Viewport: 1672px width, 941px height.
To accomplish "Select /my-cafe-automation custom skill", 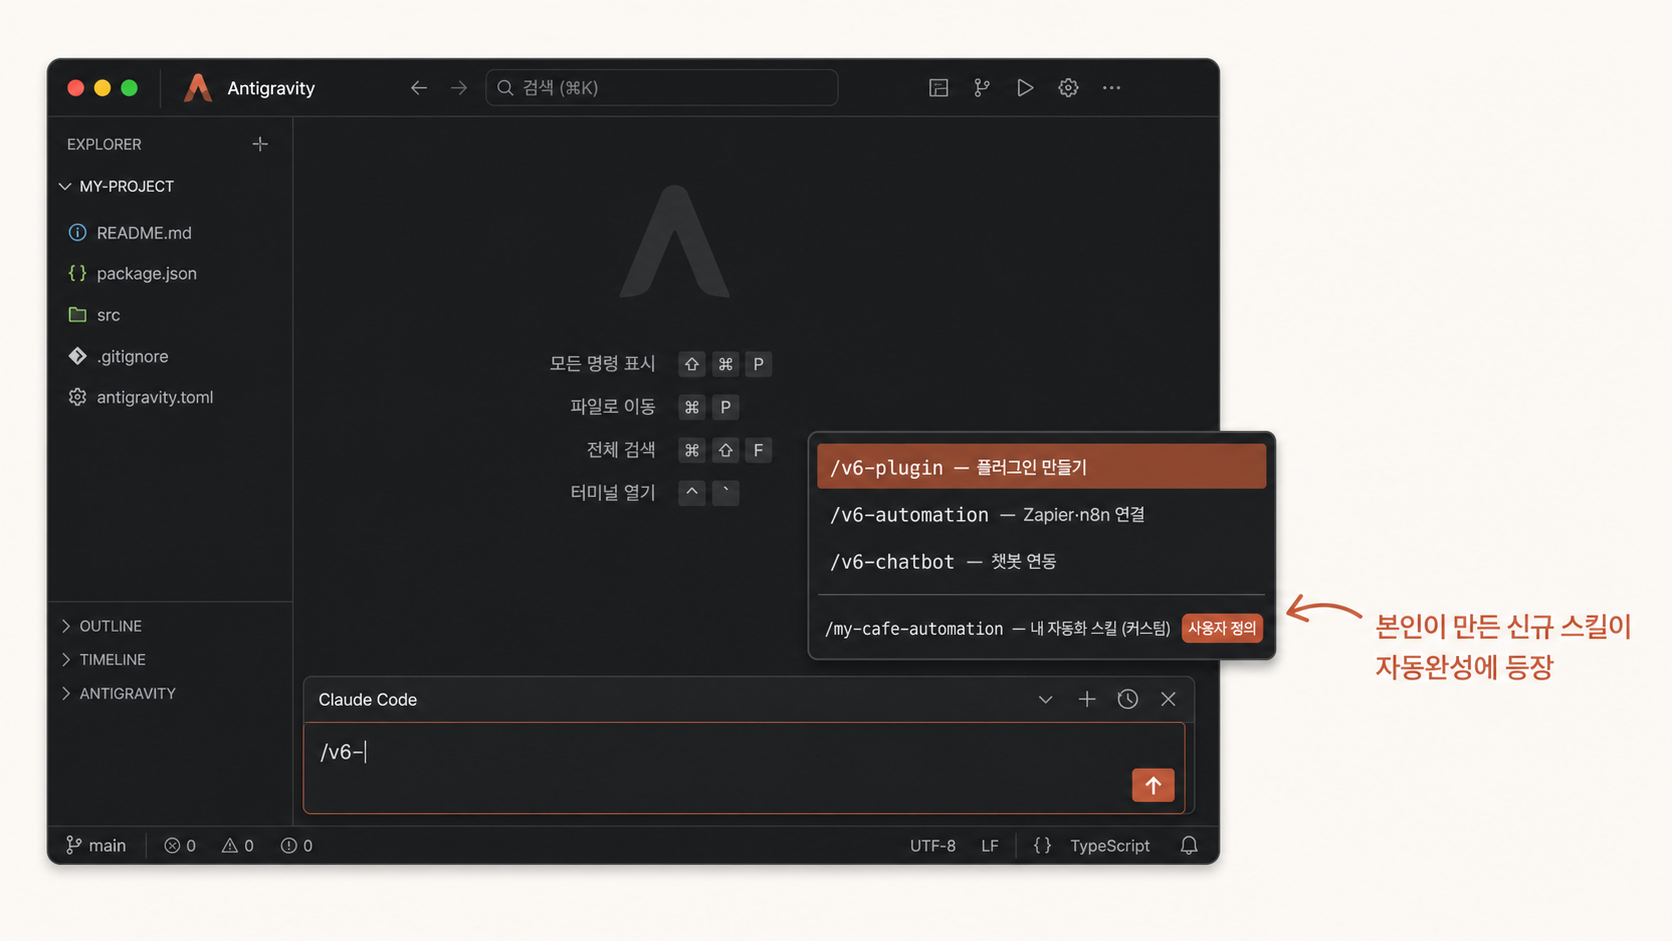I will (x=1041, y=628).
